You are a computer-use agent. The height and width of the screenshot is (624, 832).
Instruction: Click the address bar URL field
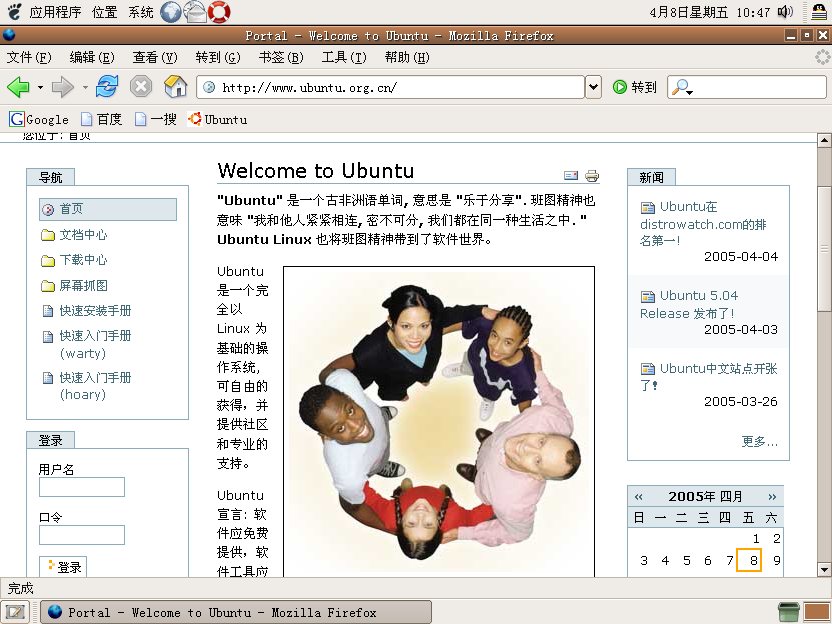pos(391,87)
